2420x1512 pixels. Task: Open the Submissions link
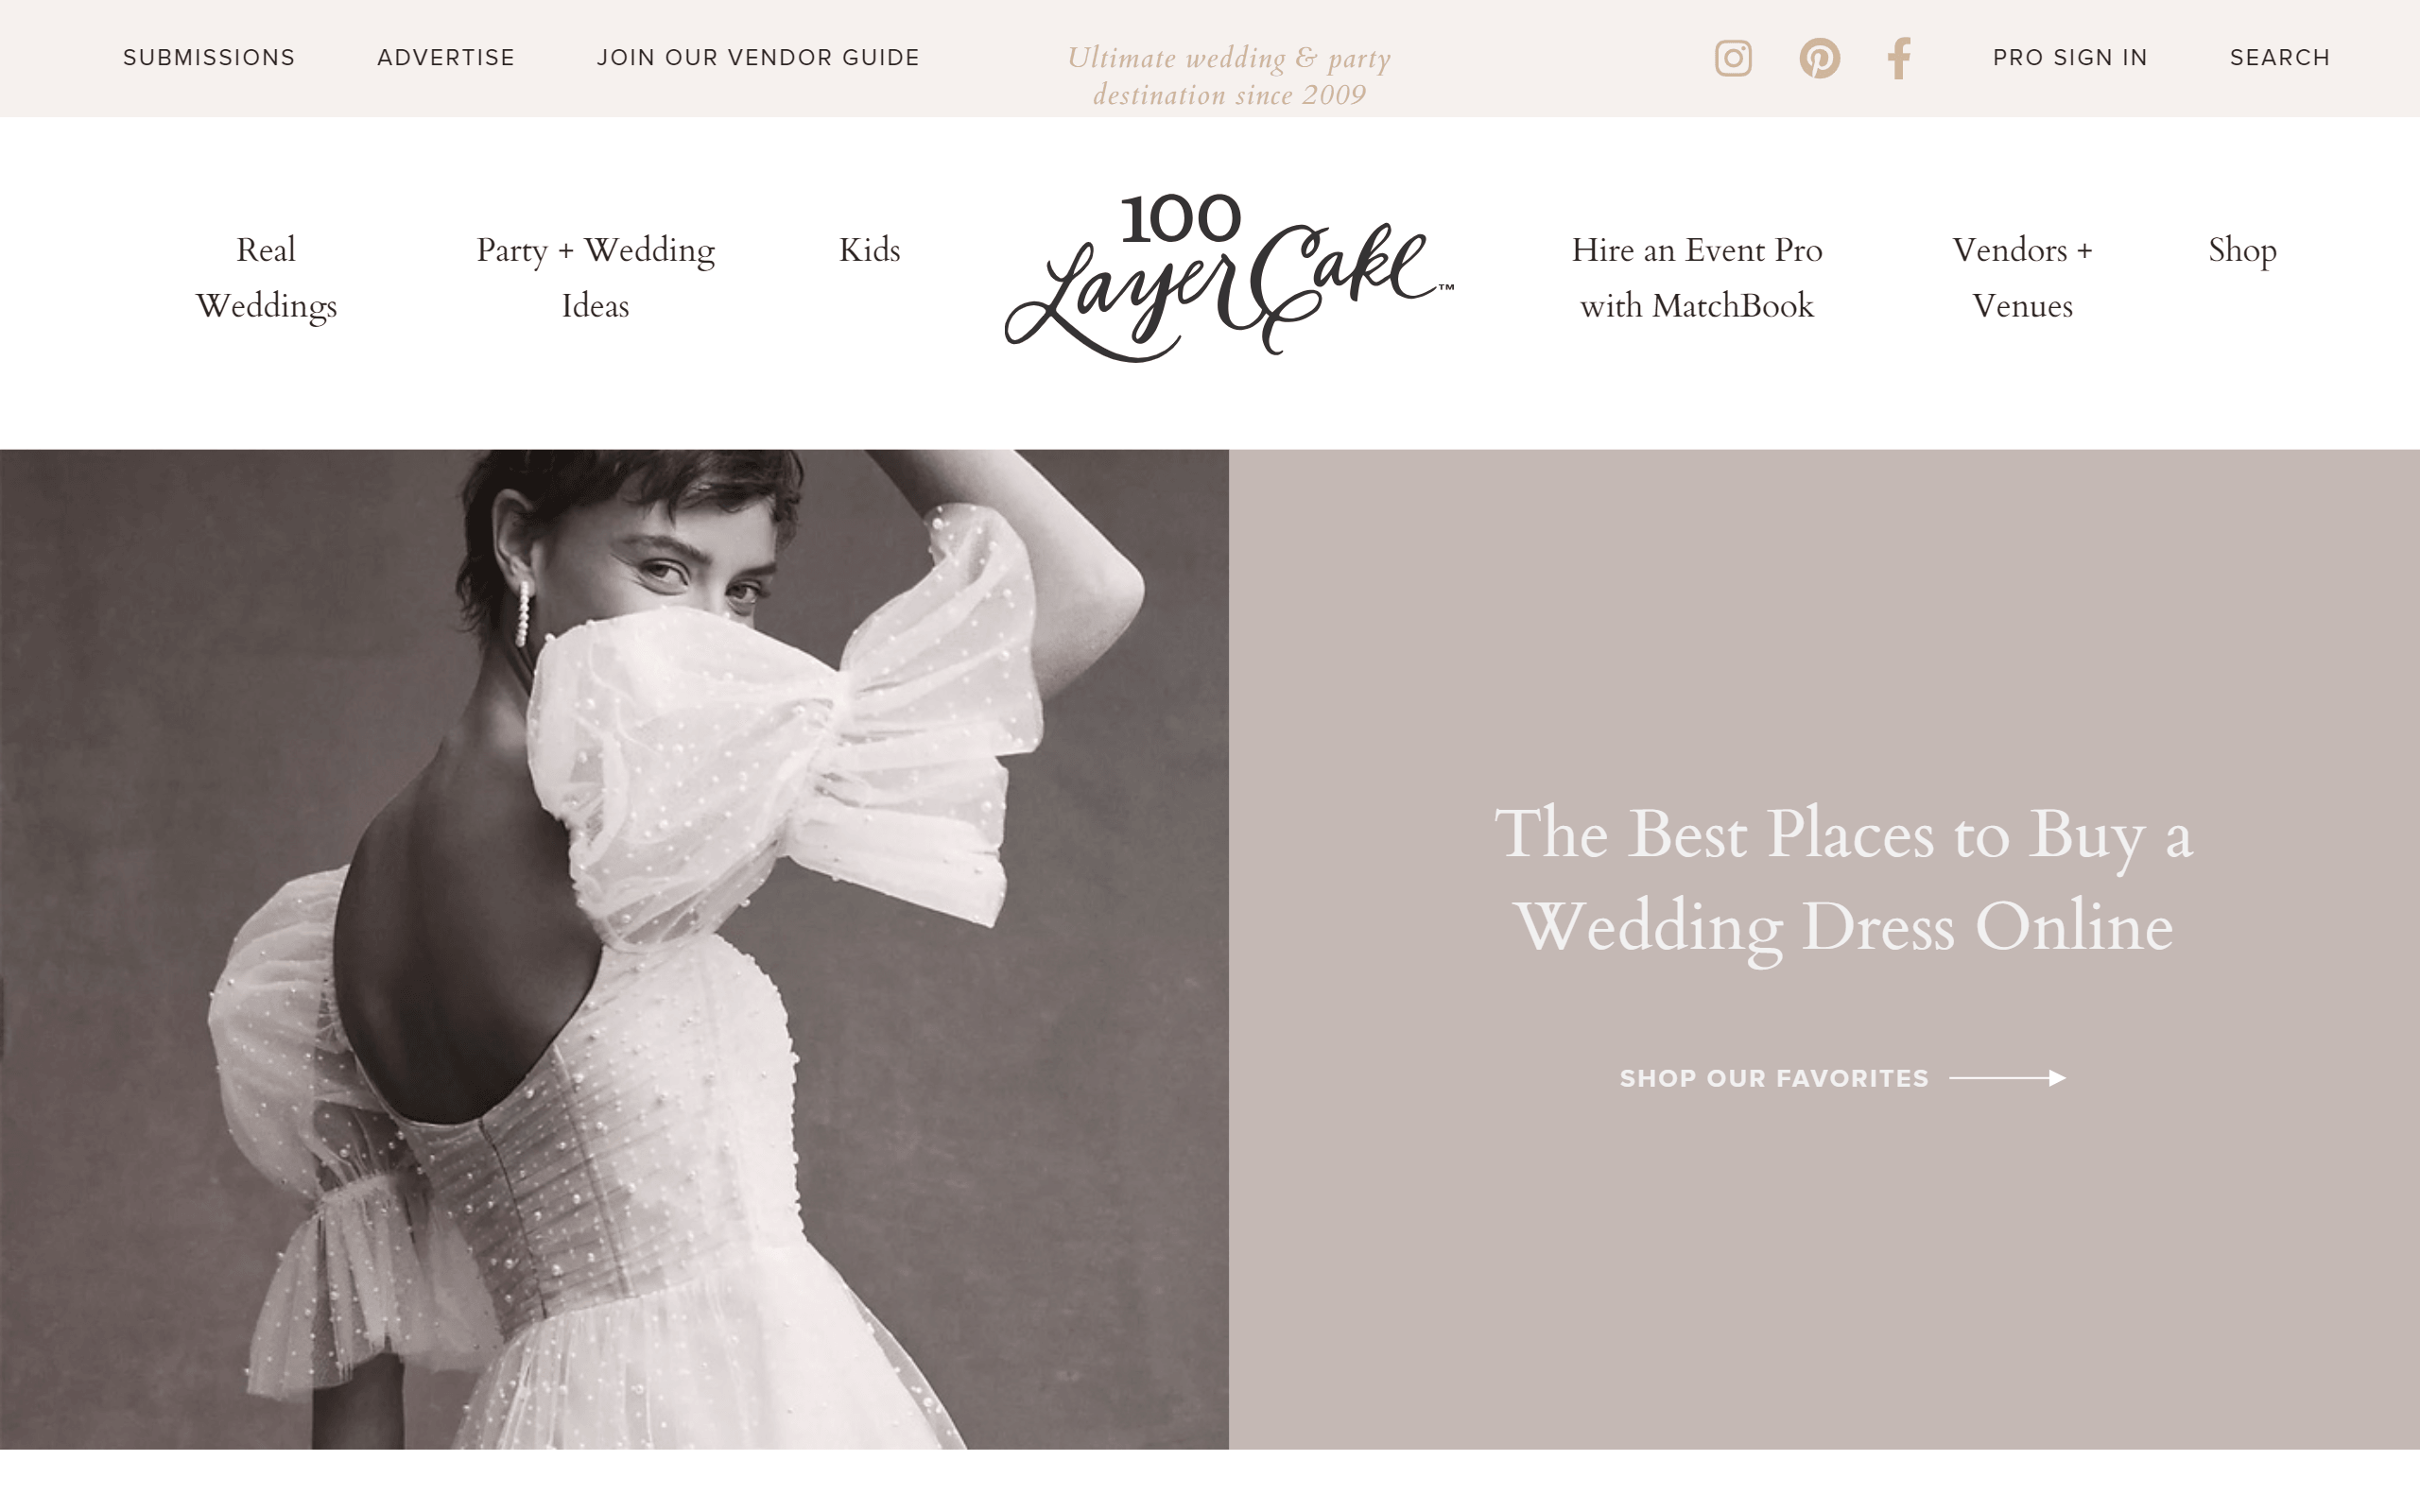[x=209, y=58]
